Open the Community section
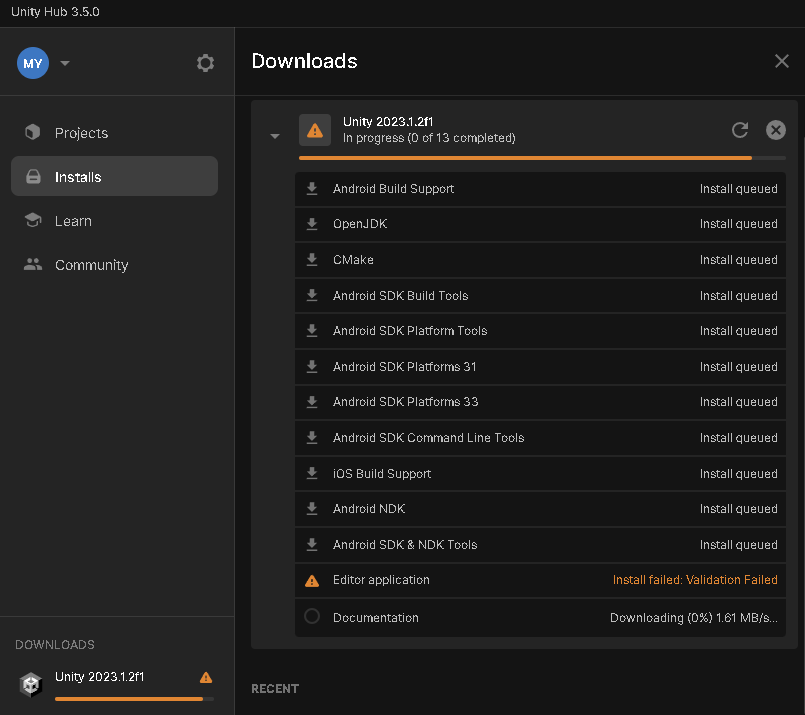The height and width of the screenshot is (715, 805). pos(114,265)
